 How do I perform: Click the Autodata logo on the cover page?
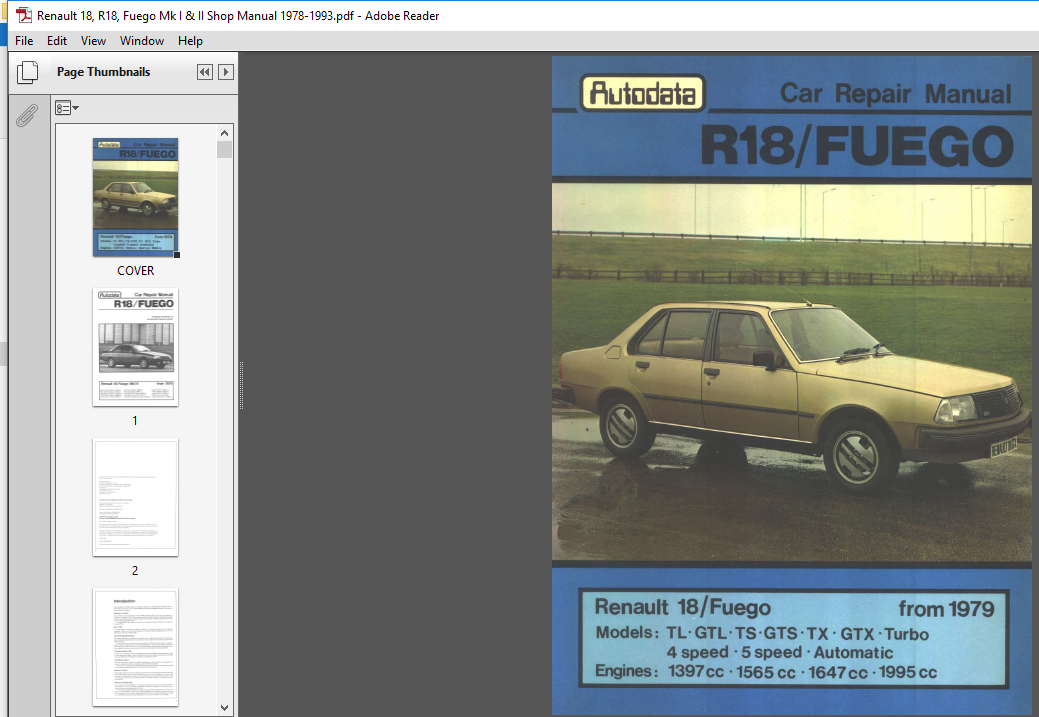point(642,93)
